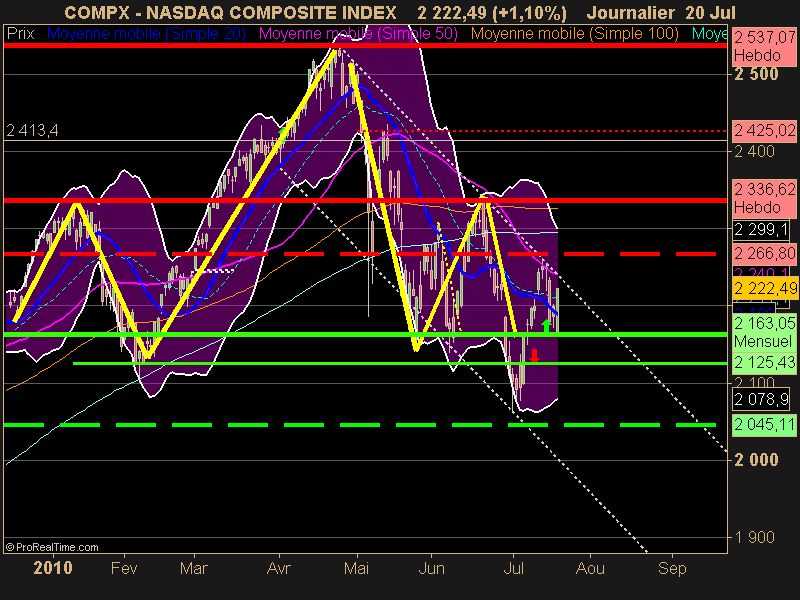Click the '2 078,9' price label

pos(761,399)
